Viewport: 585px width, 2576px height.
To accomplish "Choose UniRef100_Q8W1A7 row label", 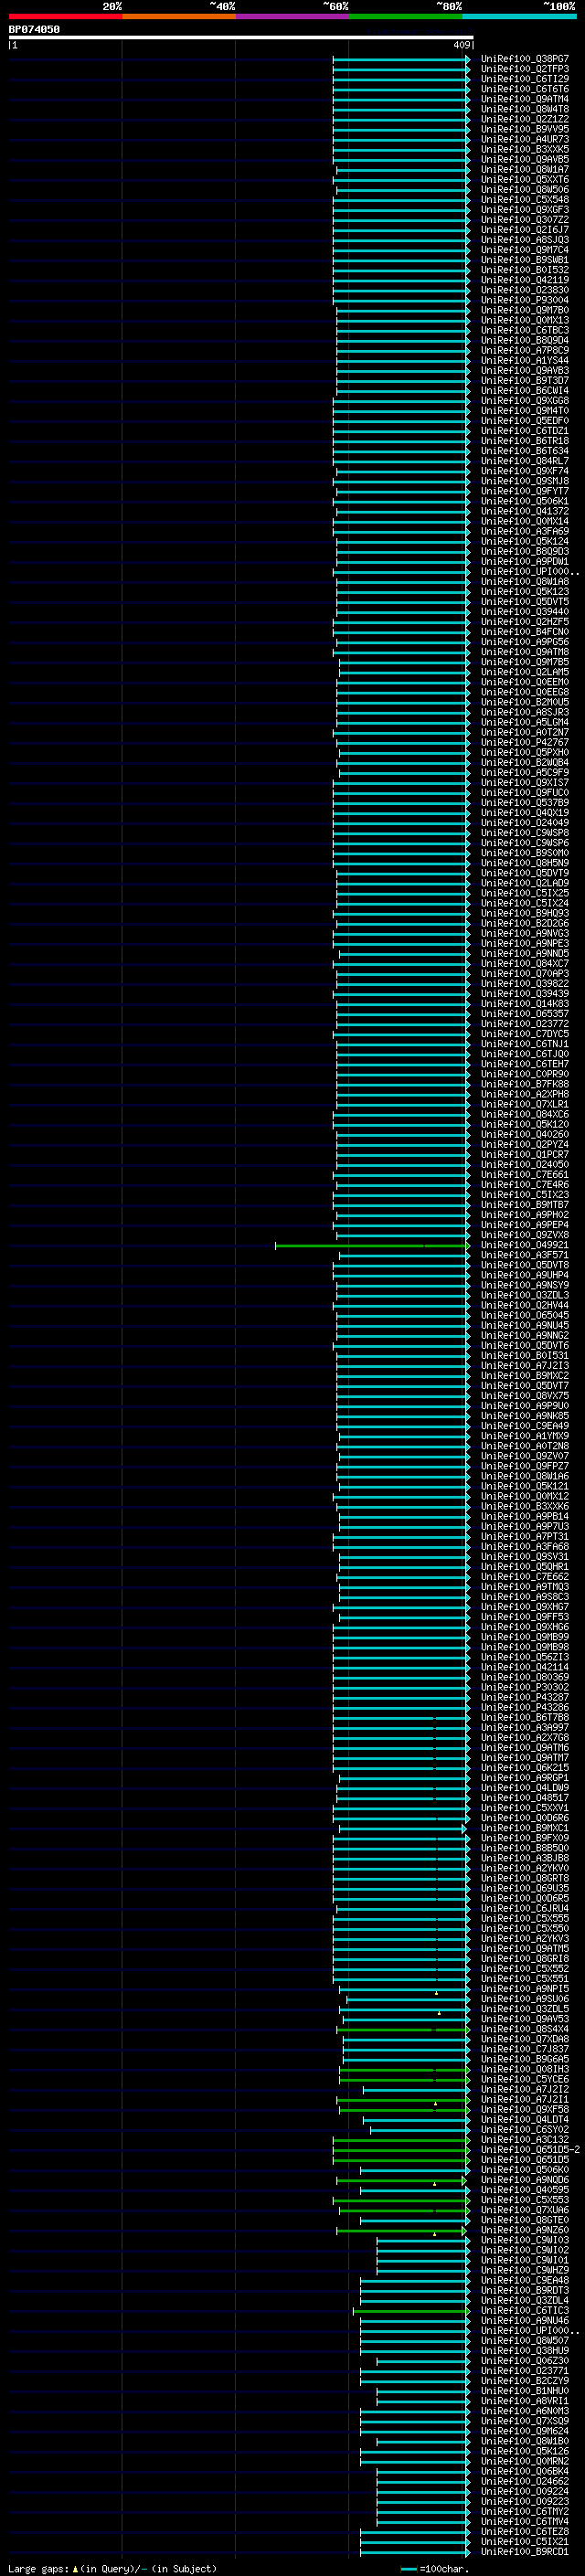I will coord(524,169).
